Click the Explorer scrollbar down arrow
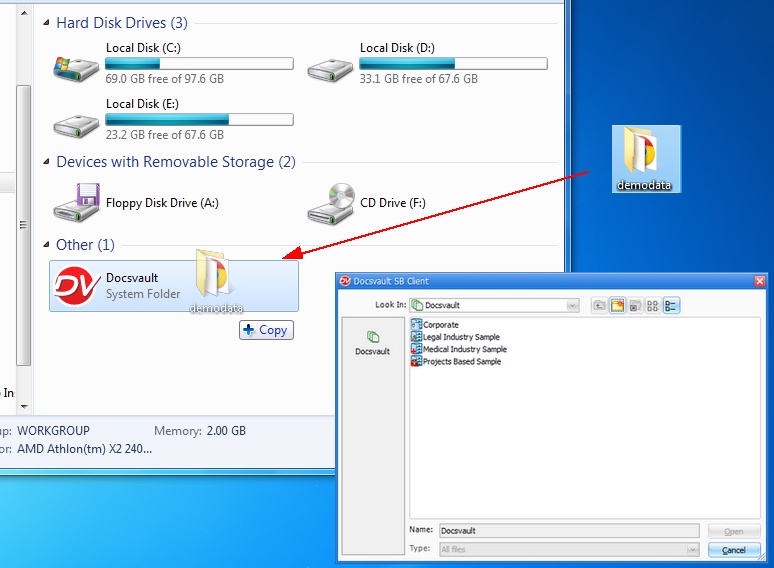Viewport: 774px width, 568px height. (x=24, y=407)
